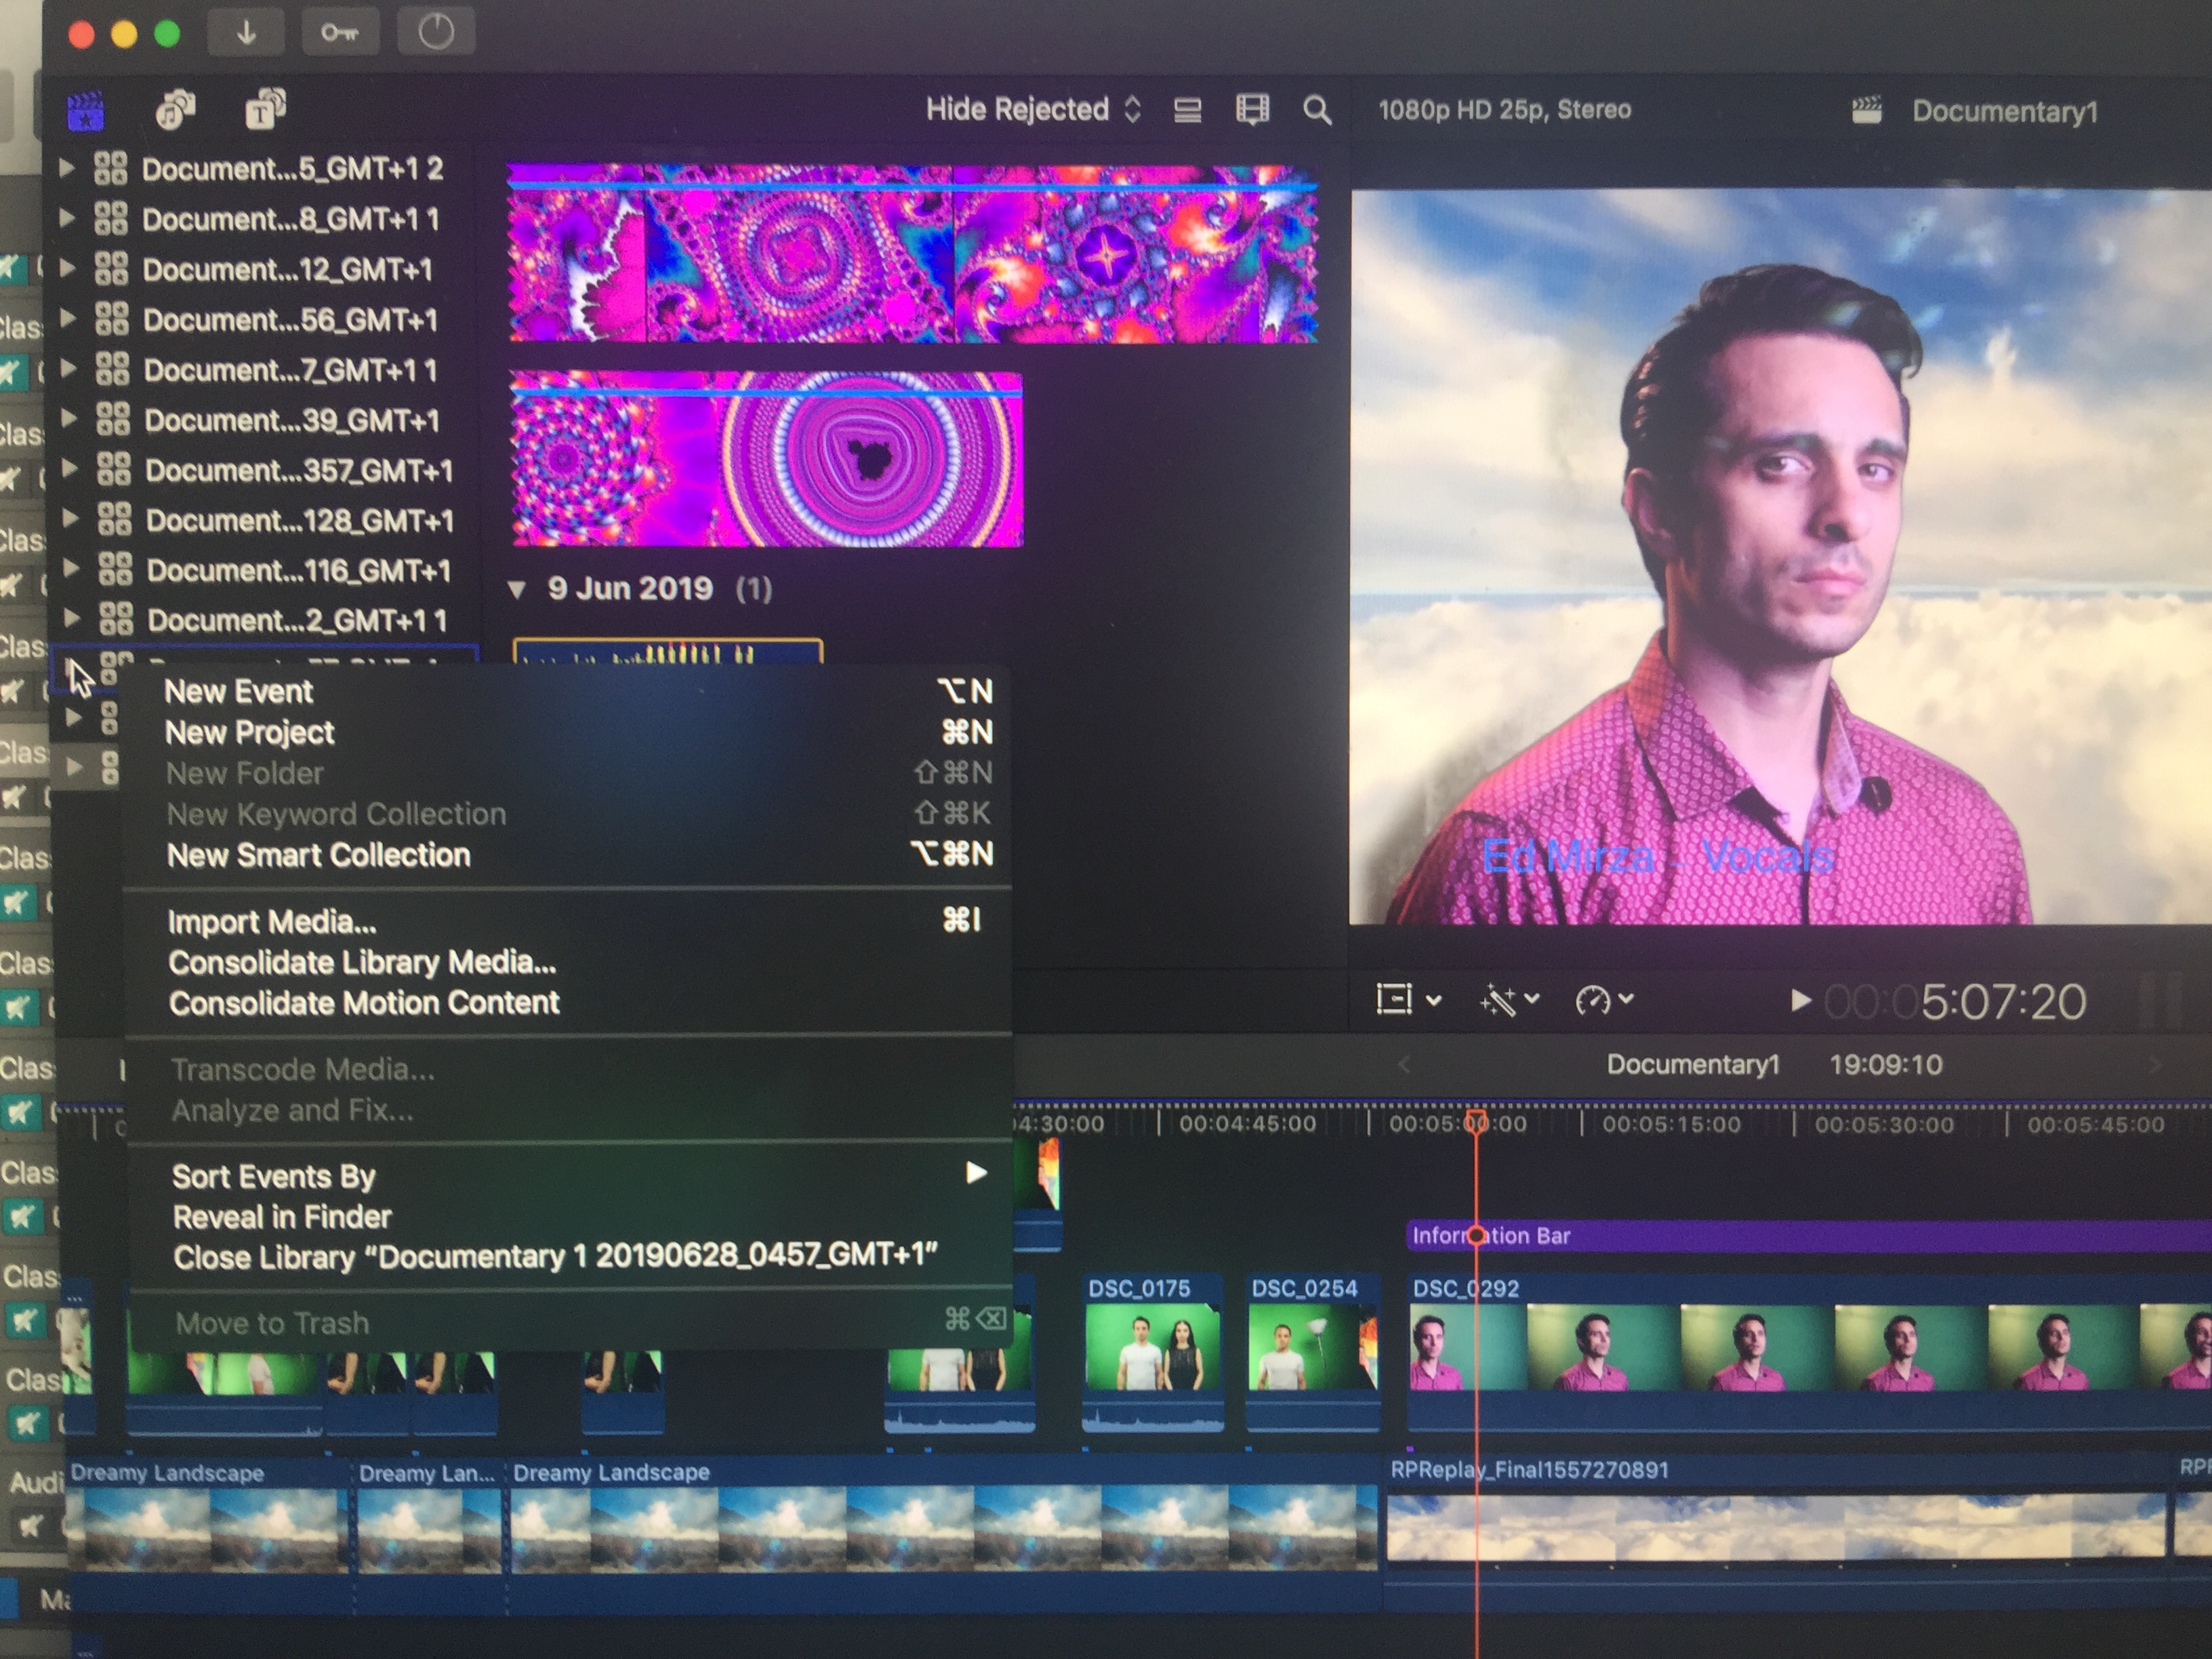Toggle the filmstrip/list view icon
Screen dimensions: 2212x1659
pyautogui.click(x=1187, y=110)
